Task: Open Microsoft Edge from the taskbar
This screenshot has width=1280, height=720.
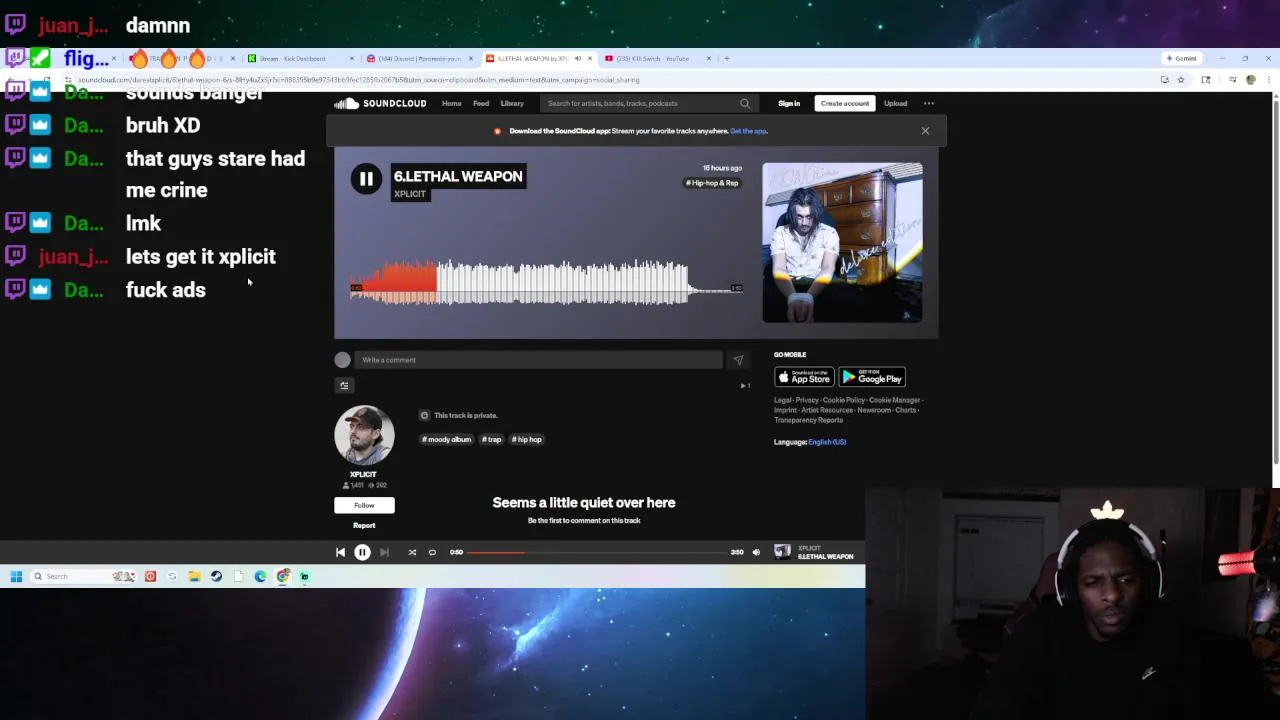Action: (x=260, y=576)
